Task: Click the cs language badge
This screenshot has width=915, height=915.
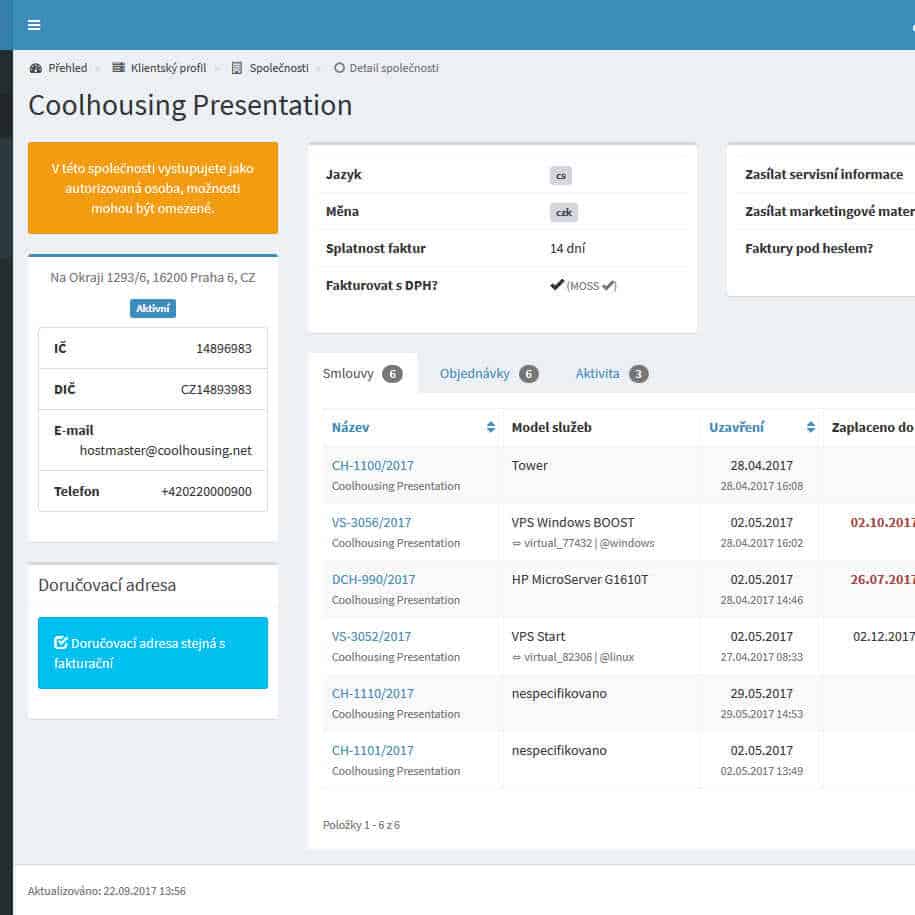Action: [561, 176]
